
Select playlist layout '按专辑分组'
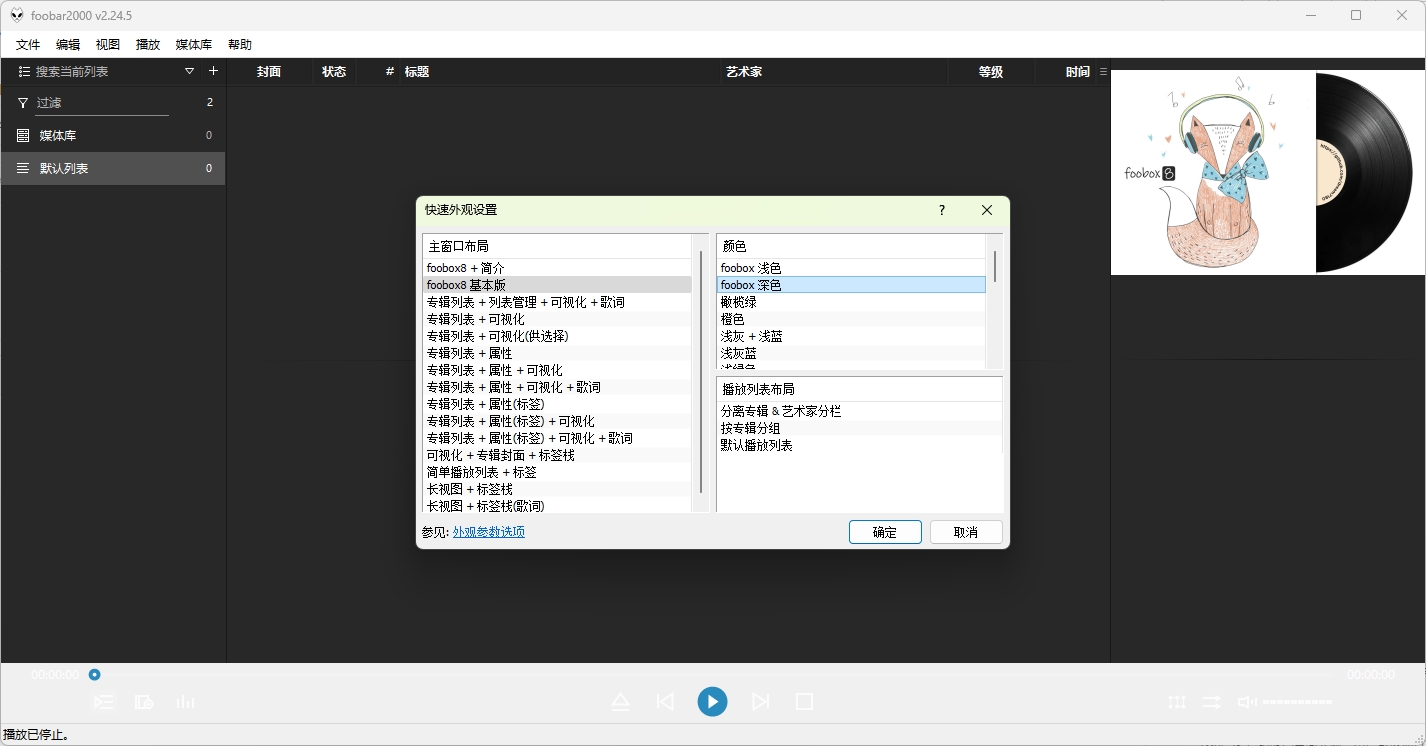tap(859, 428)
